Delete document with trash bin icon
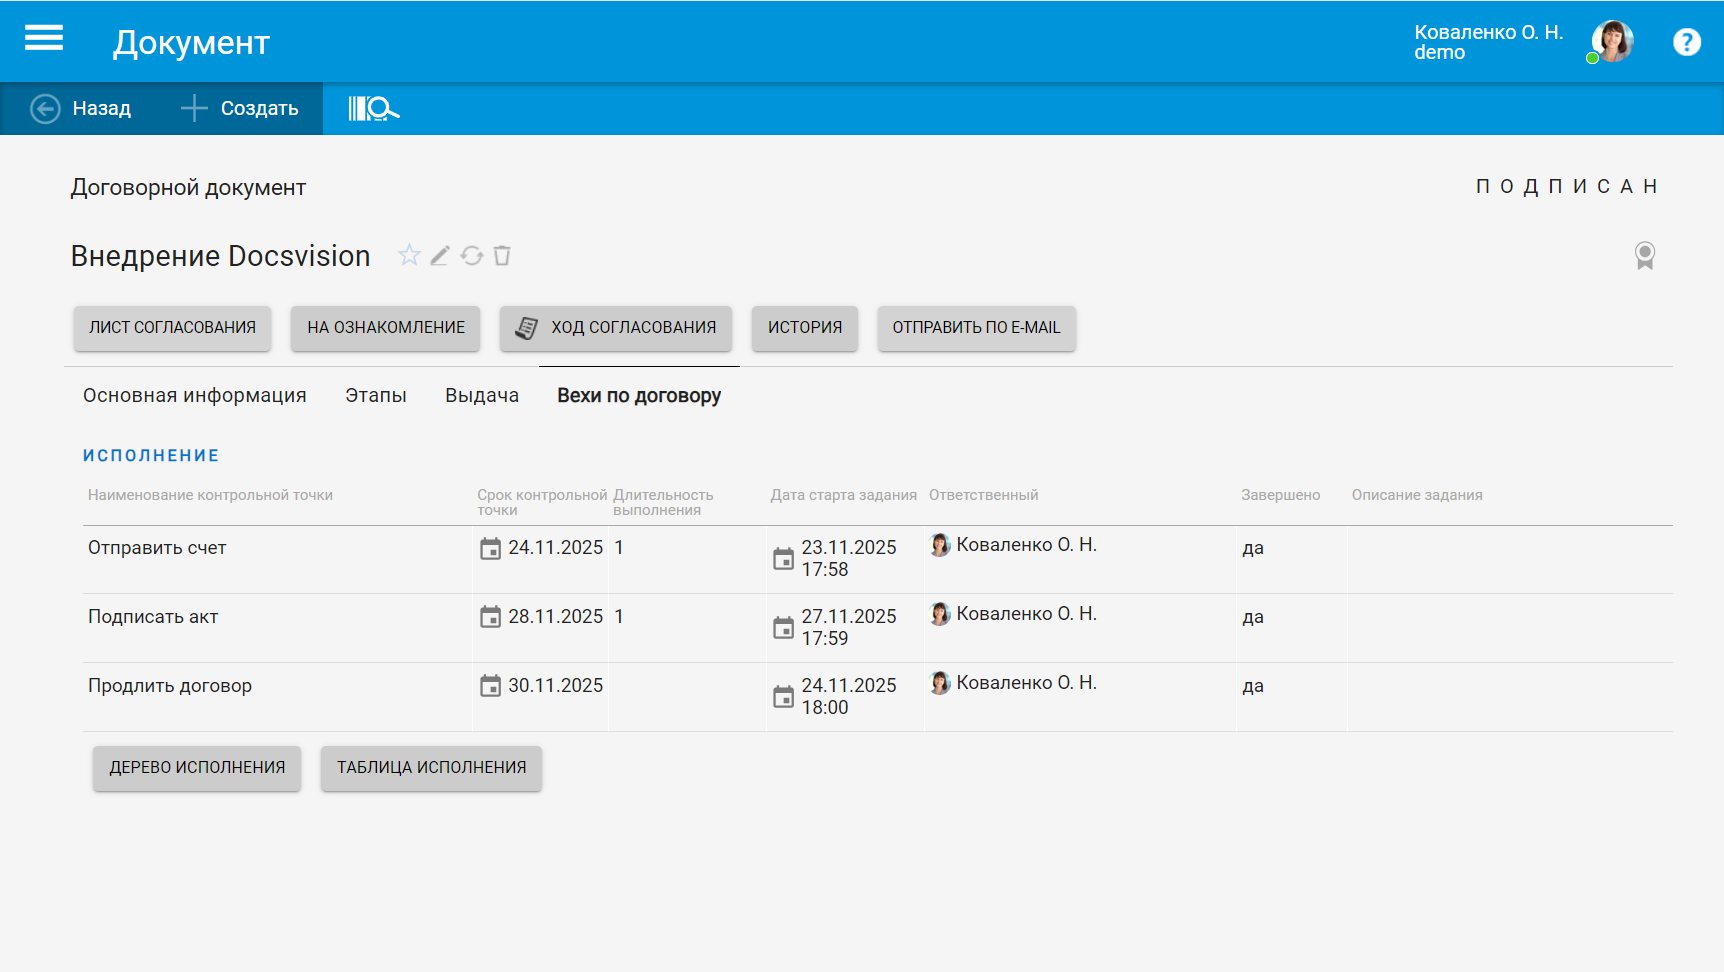The image size is (1724, 972). [502, 256]
